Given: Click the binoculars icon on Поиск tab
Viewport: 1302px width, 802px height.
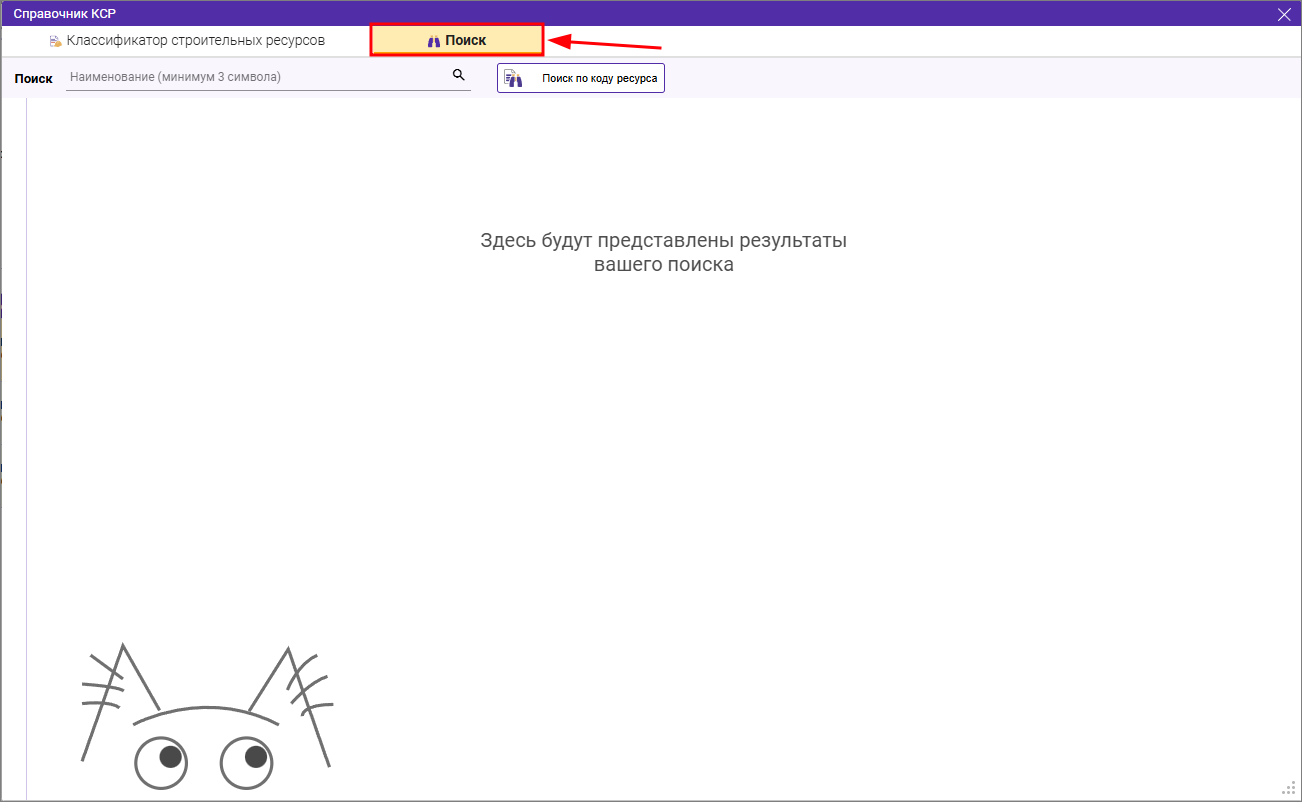Looking at the screenshot, I should pos(434,41).
